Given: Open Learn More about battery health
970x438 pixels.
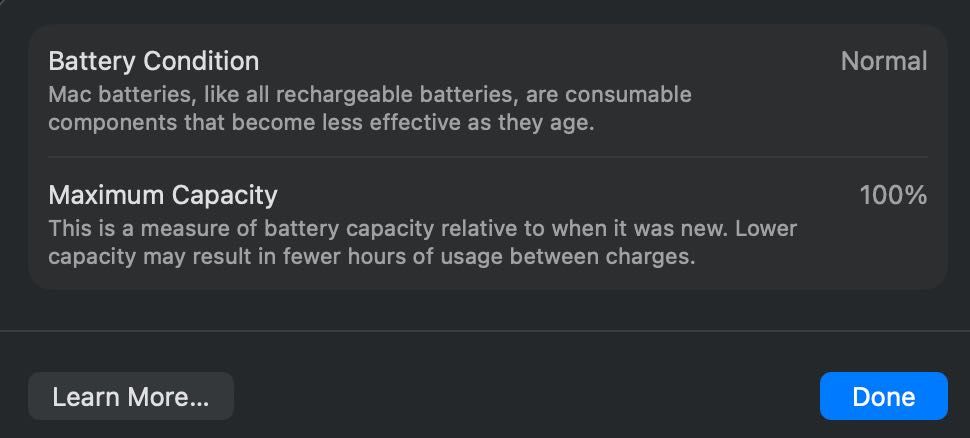Looking at the screenshot, I should (131, 396).
